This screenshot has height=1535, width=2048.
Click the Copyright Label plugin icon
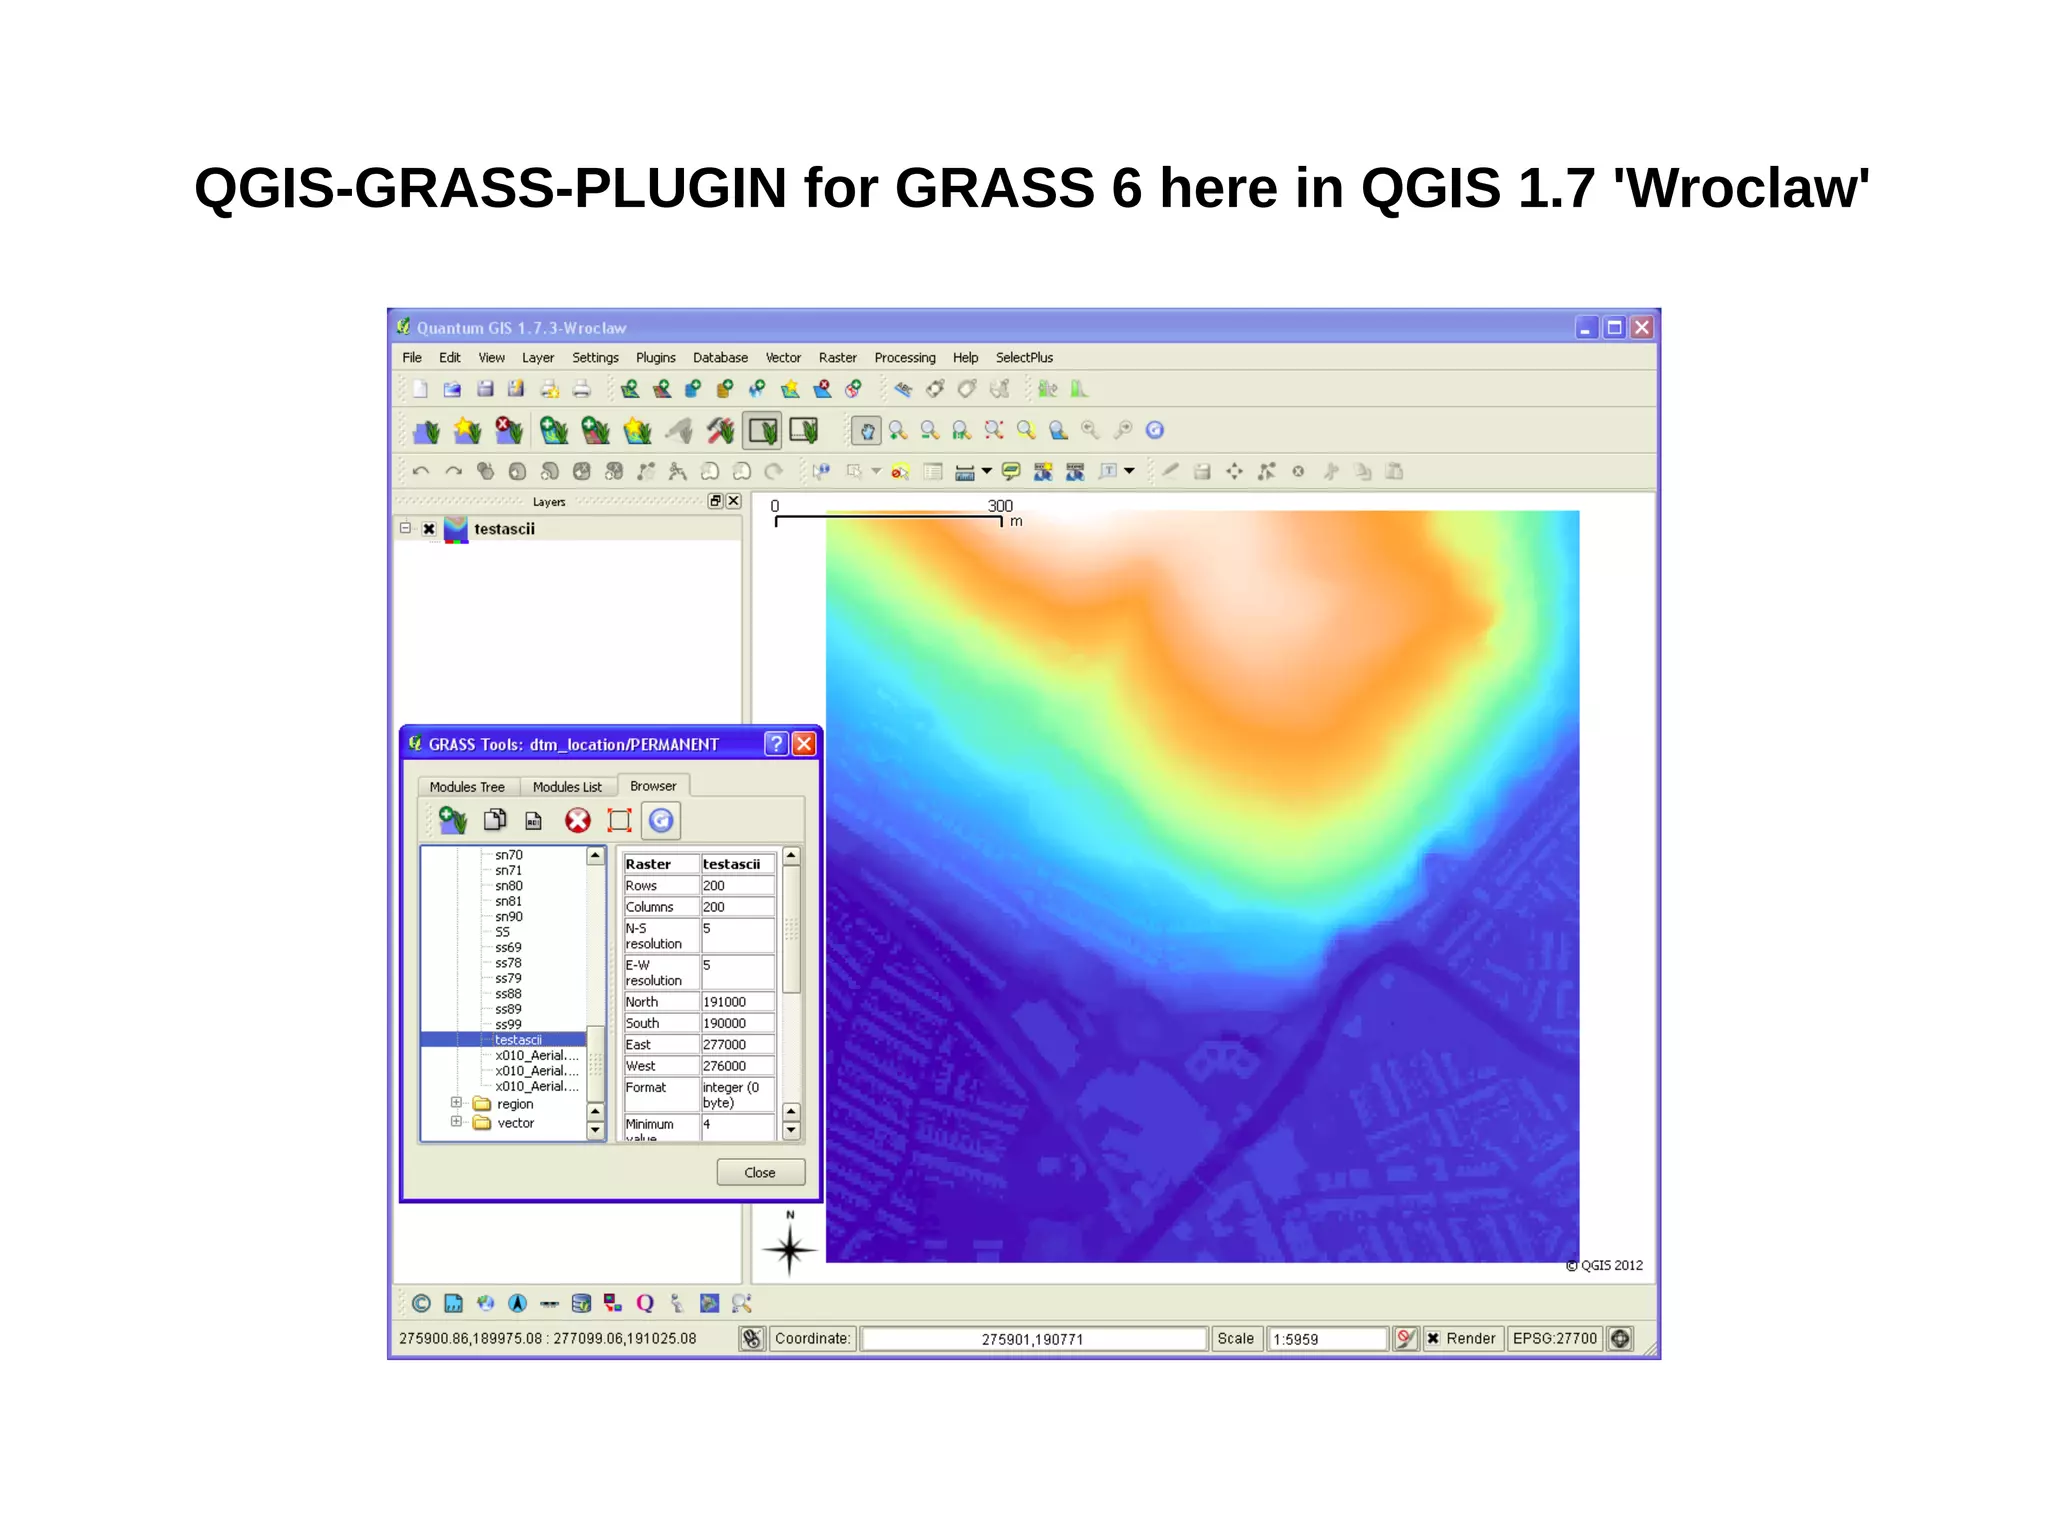[x=421, y=1303]
